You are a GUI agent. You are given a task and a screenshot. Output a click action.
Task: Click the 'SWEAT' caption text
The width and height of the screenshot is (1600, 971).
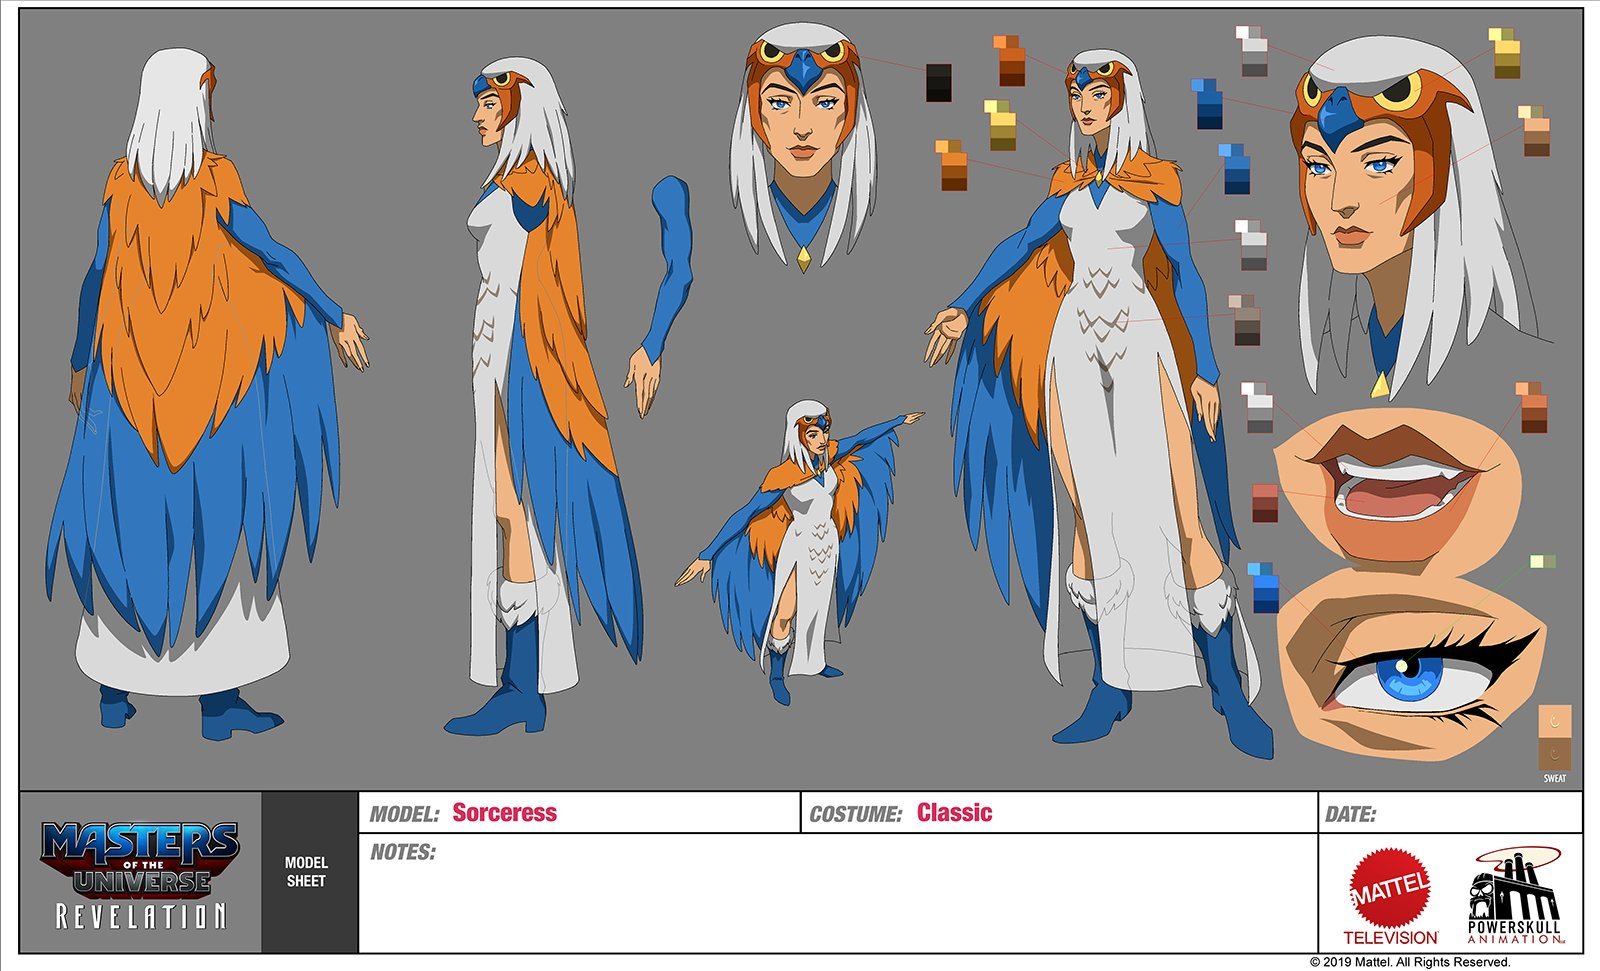[1555, 778]
